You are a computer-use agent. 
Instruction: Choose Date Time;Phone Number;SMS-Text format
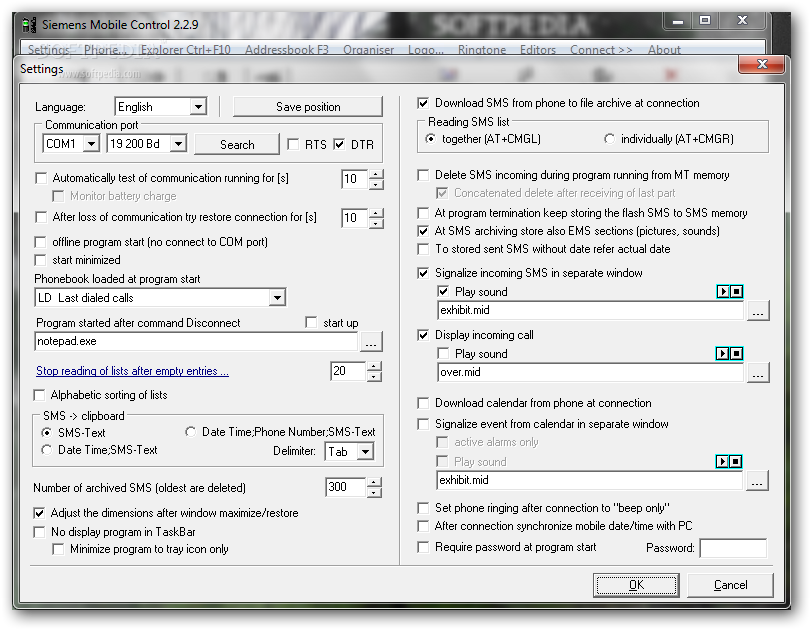(x=190, y=432)
